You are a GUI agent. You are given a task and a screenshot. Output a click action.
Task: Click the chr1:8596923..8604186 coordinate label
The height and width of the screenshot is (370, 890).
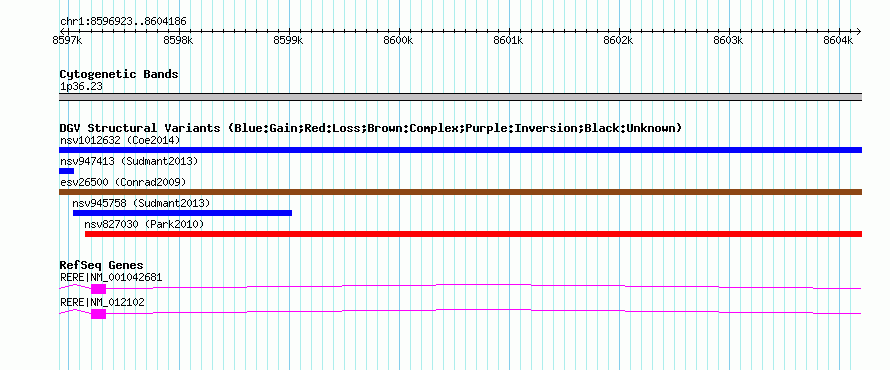pos(123,22)
